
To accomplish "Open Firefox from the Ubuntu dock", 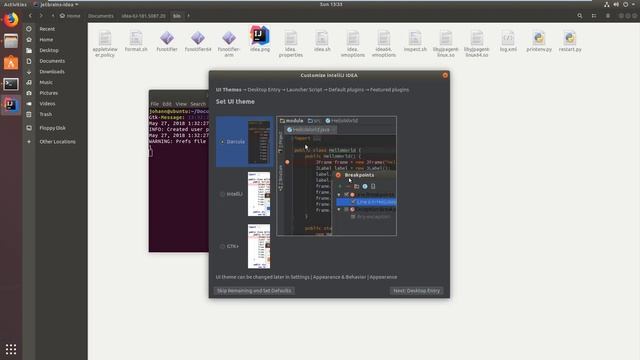I will tap(11, 20).
